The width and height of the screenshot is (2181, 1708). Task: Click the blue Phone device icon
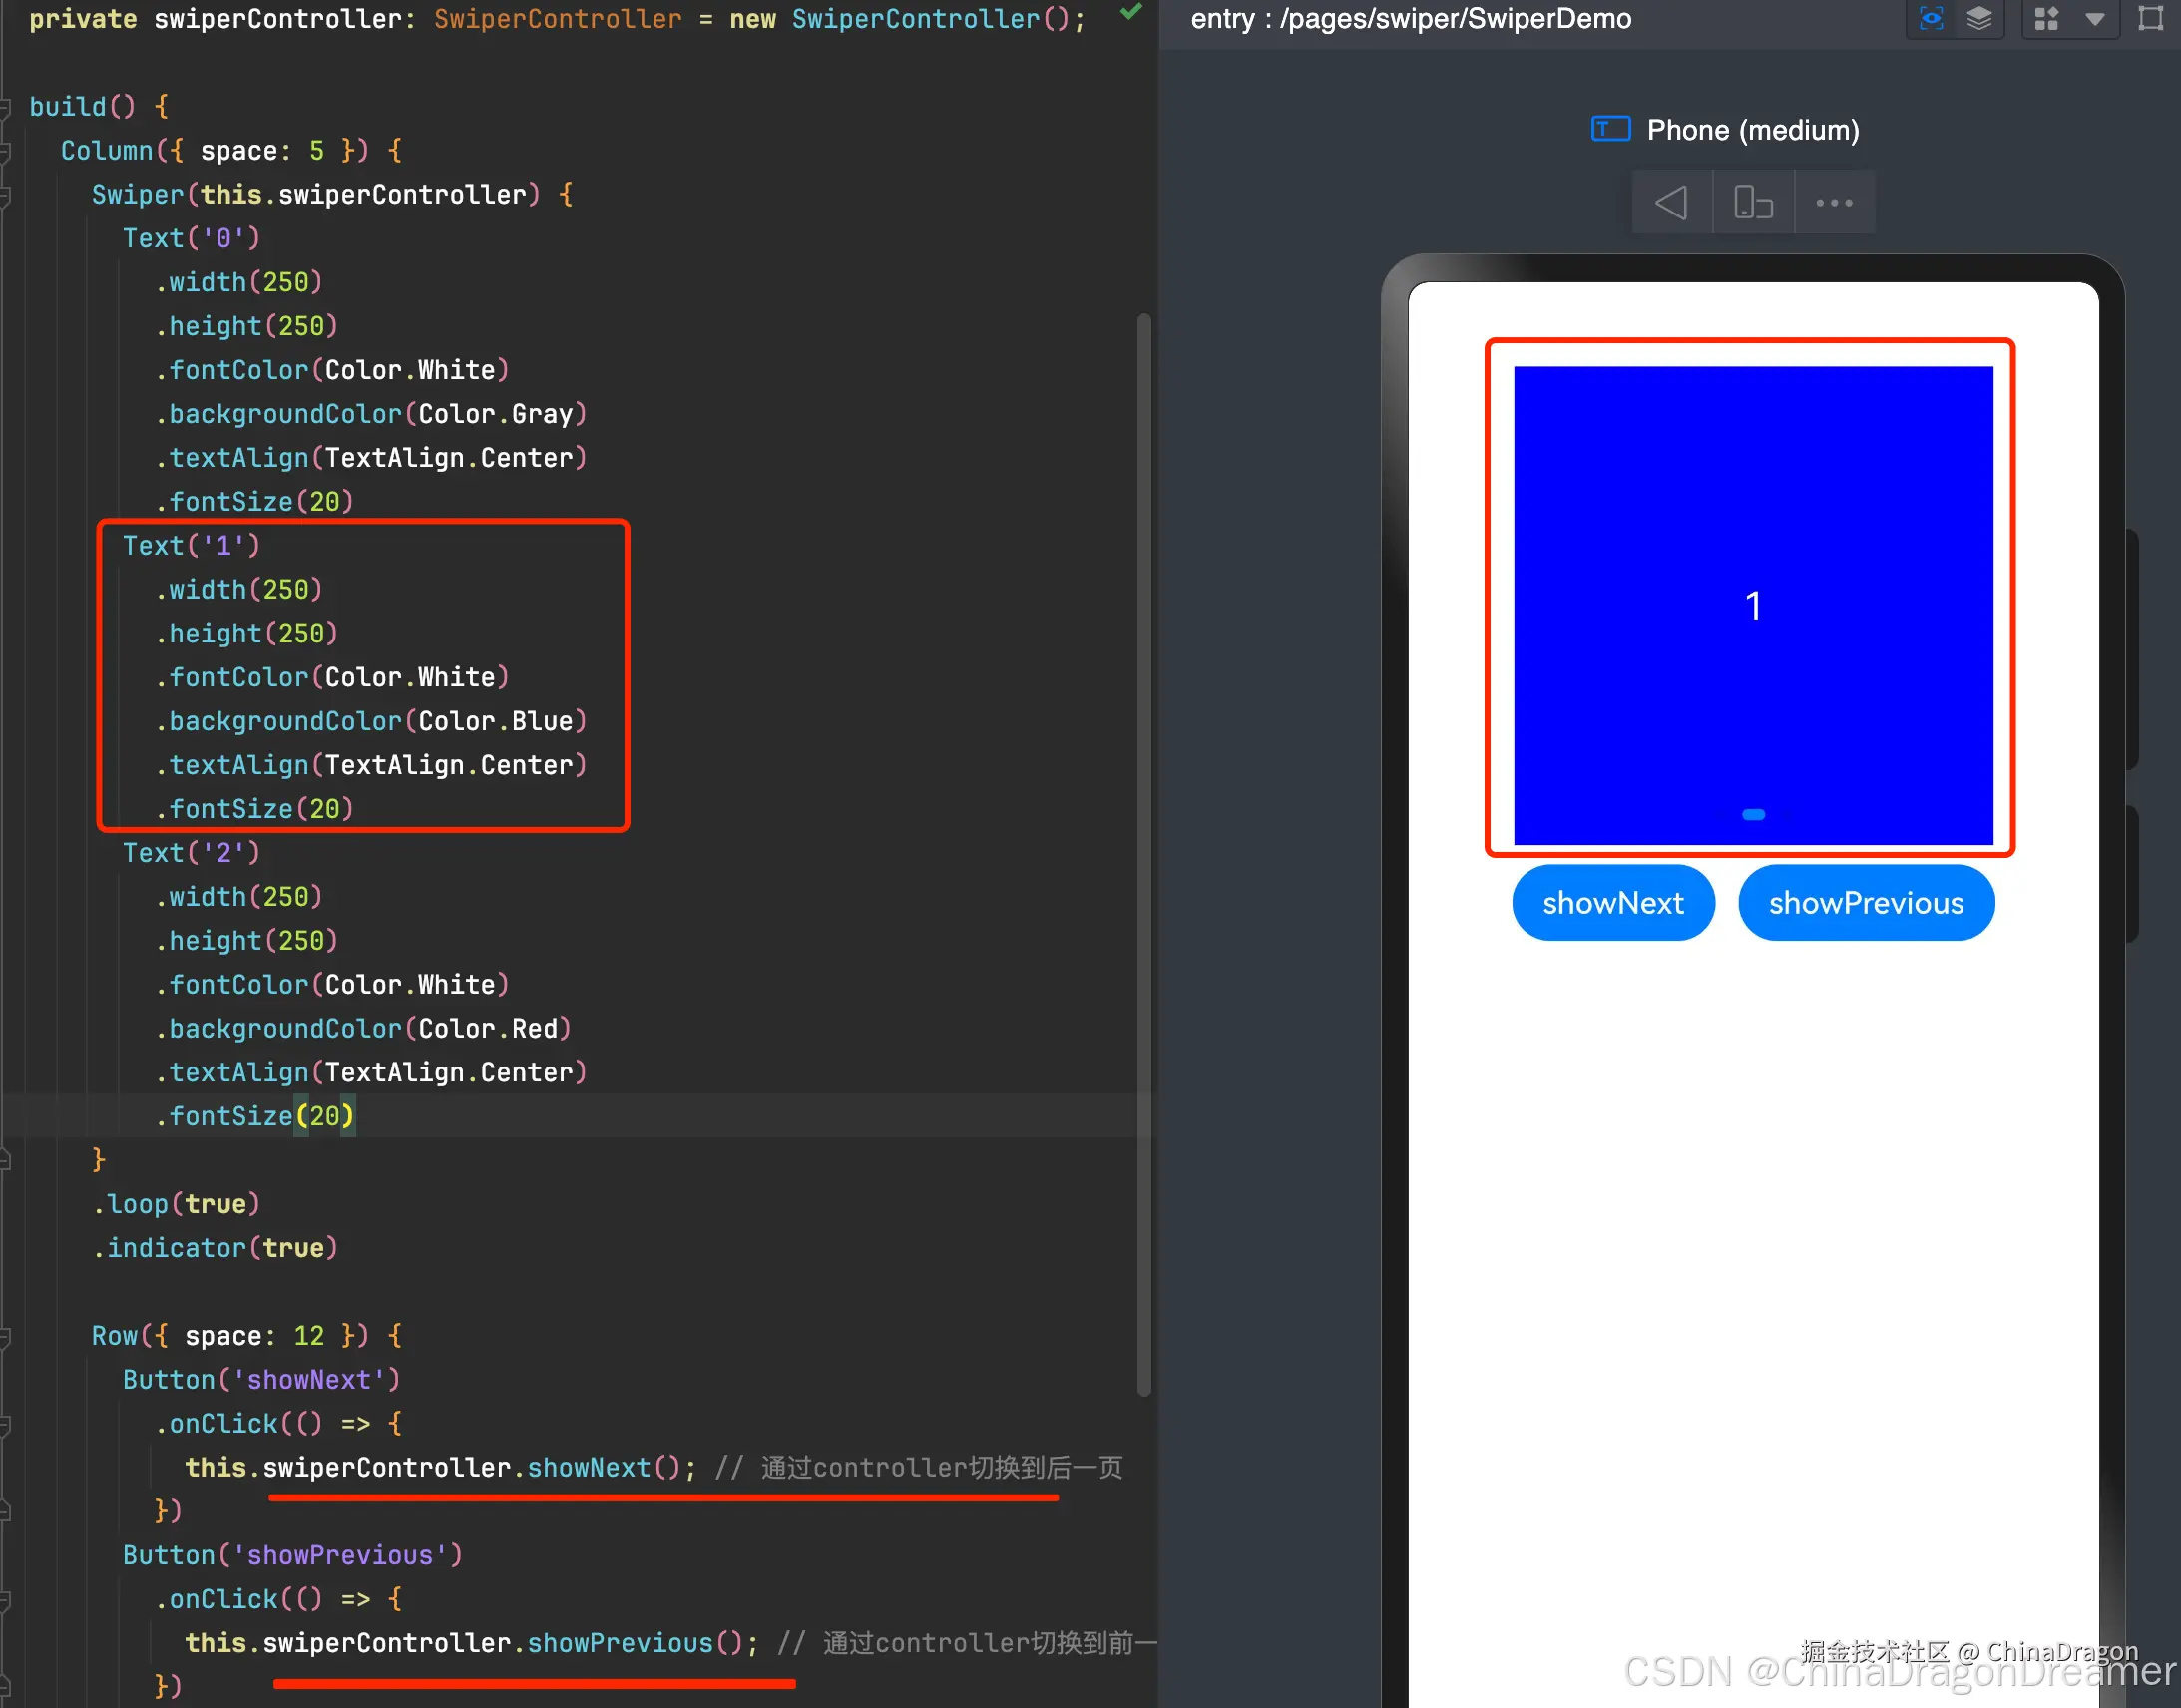click(x=1610, y=129)
